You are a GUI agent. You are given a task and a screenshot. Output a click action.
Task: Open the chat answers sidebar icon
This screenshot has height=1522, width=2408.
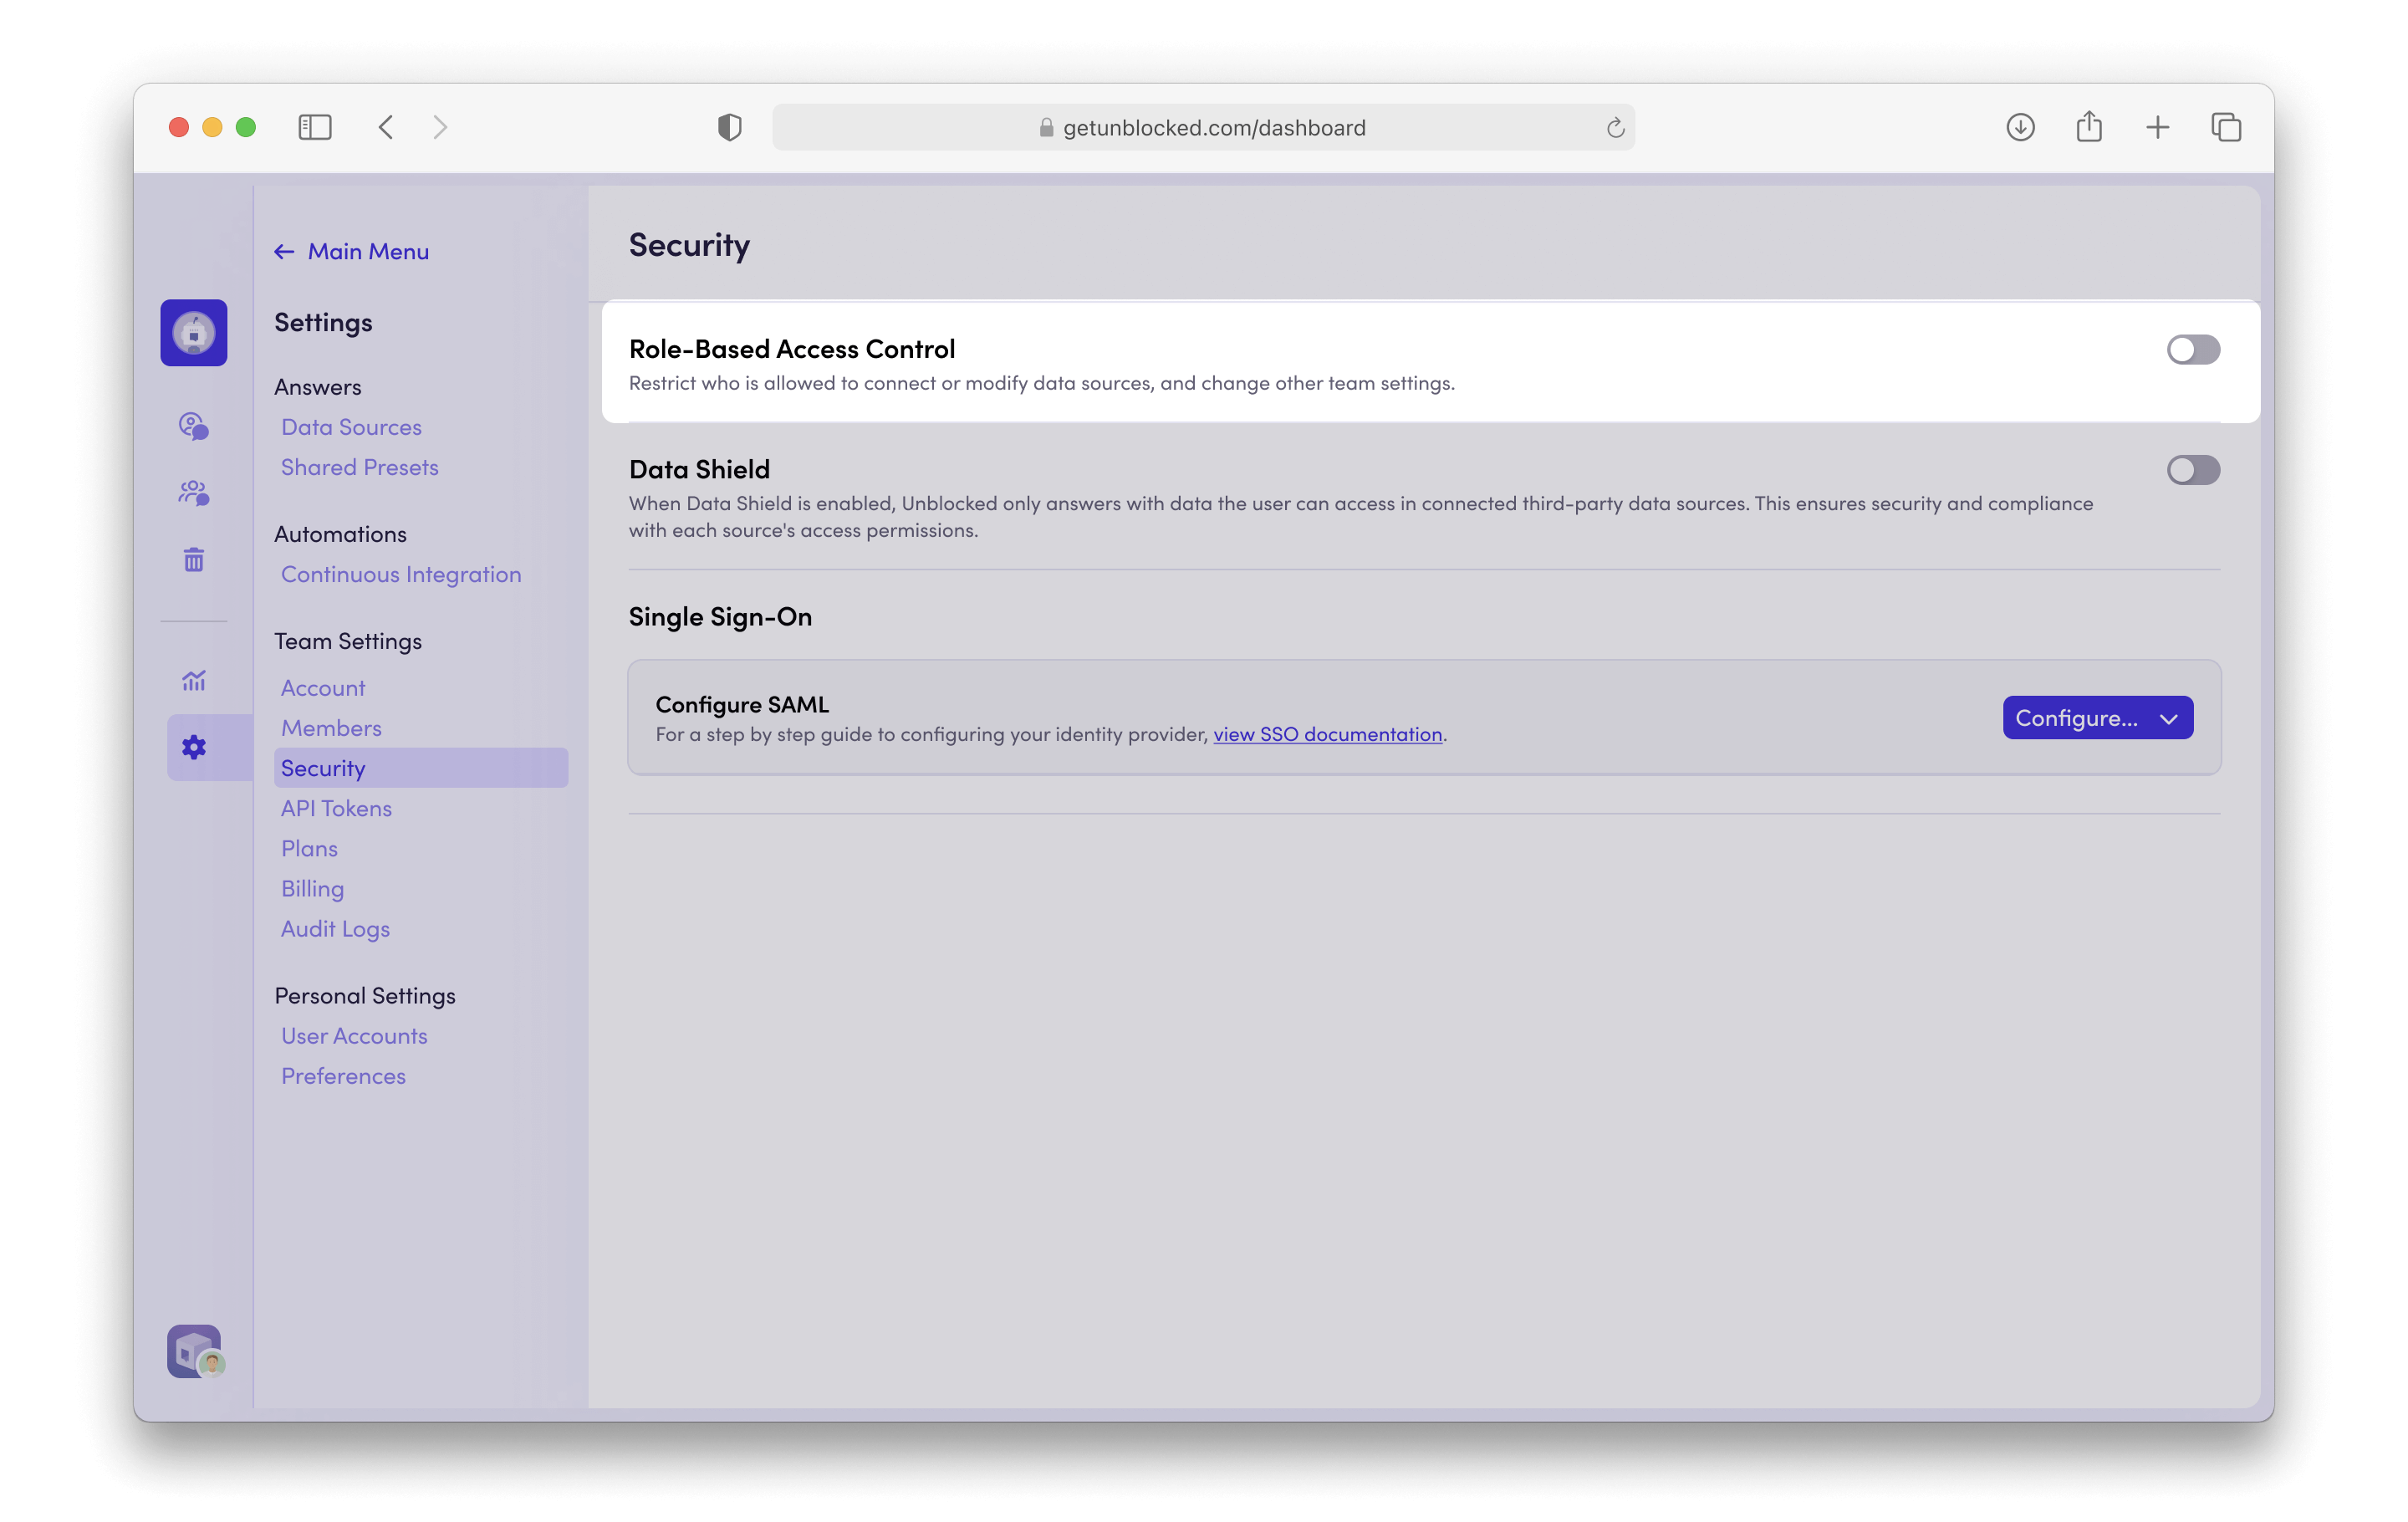pyautogui.click(x=193, y=426)
